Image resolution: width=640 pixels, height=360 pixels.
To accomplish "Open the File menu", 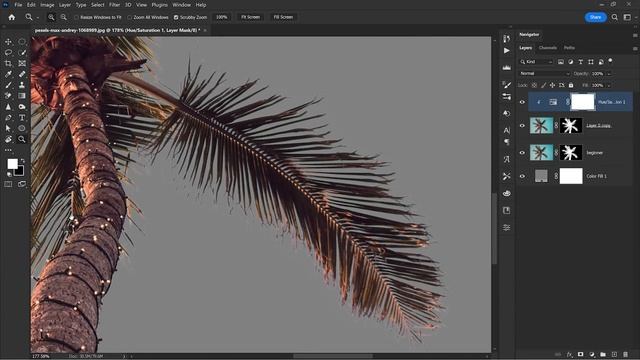I will (18, 5).
